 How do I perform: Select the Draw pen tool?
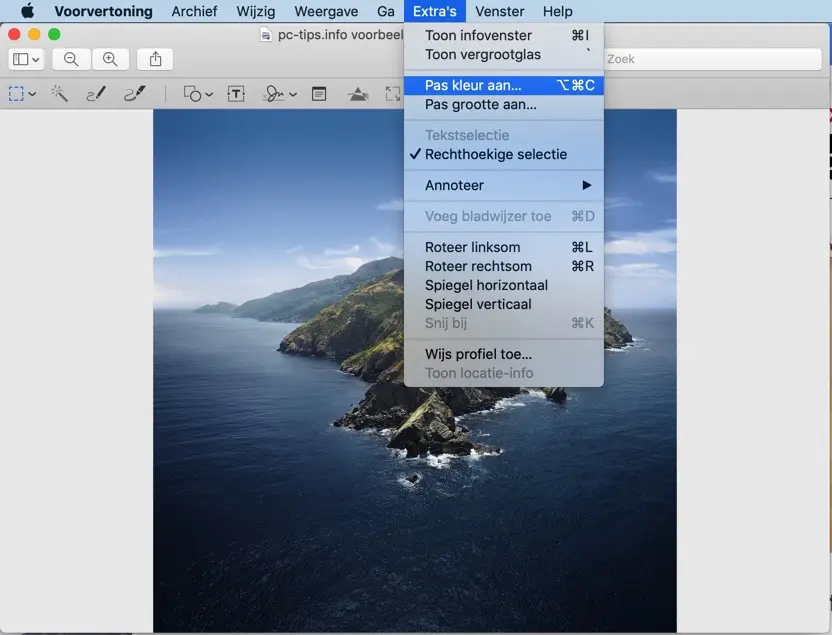click(x=135, y=94)
